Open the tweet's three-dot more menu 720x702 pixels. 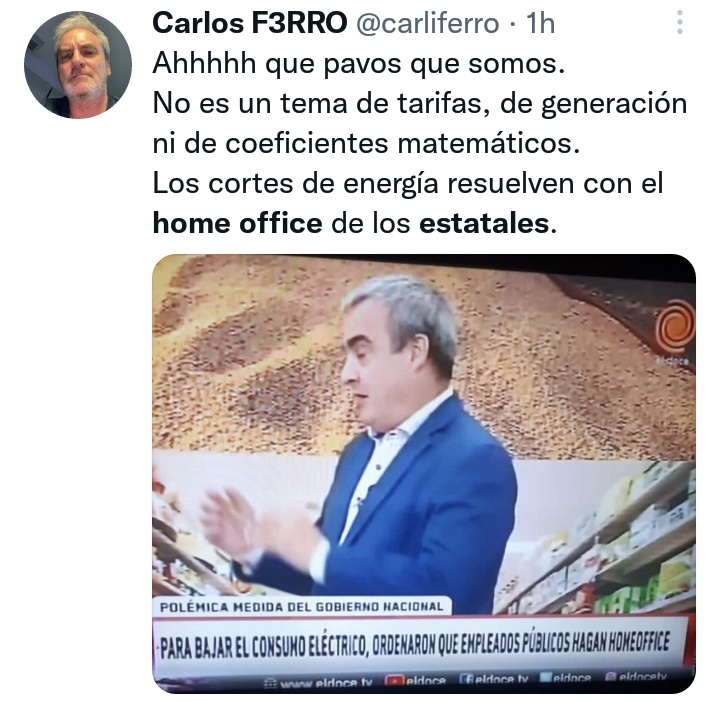(x=680, y=22)
